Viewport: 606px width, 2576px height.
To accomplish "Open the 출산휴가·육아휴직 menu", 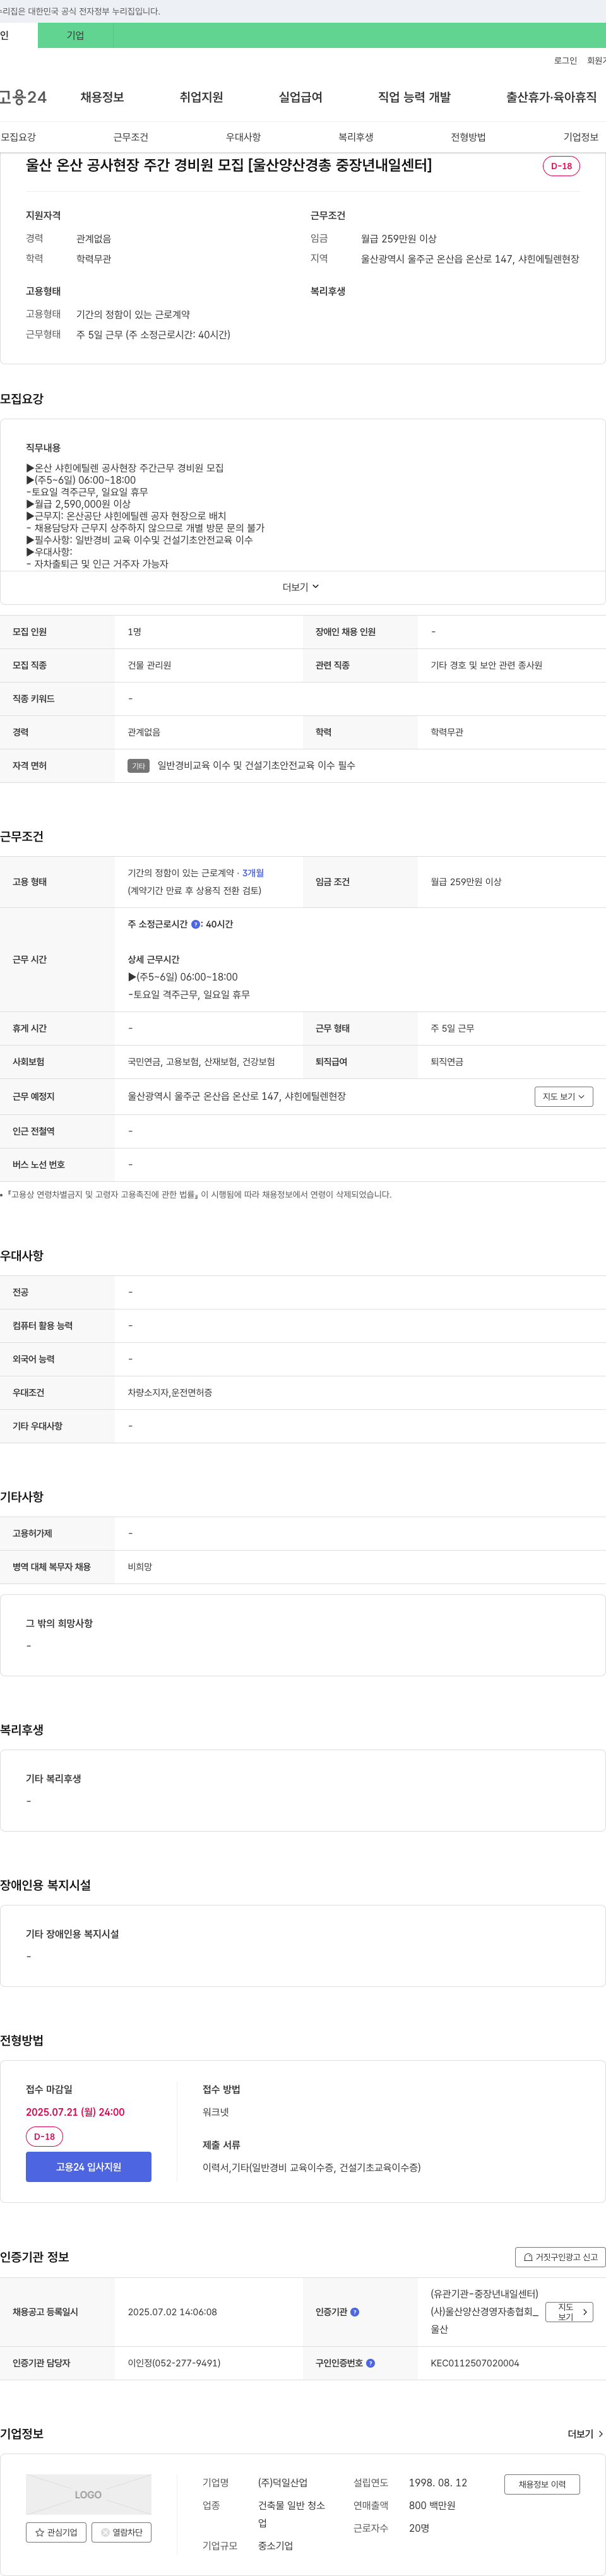I will pyautogui.click(x=551, y=97).
